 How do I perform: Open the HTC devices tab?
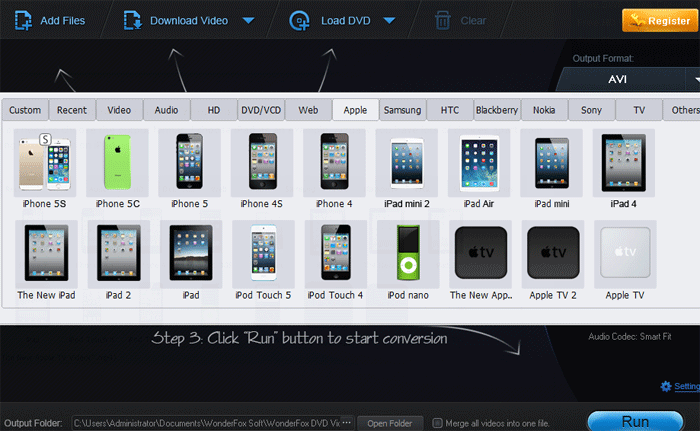point(450,110)
